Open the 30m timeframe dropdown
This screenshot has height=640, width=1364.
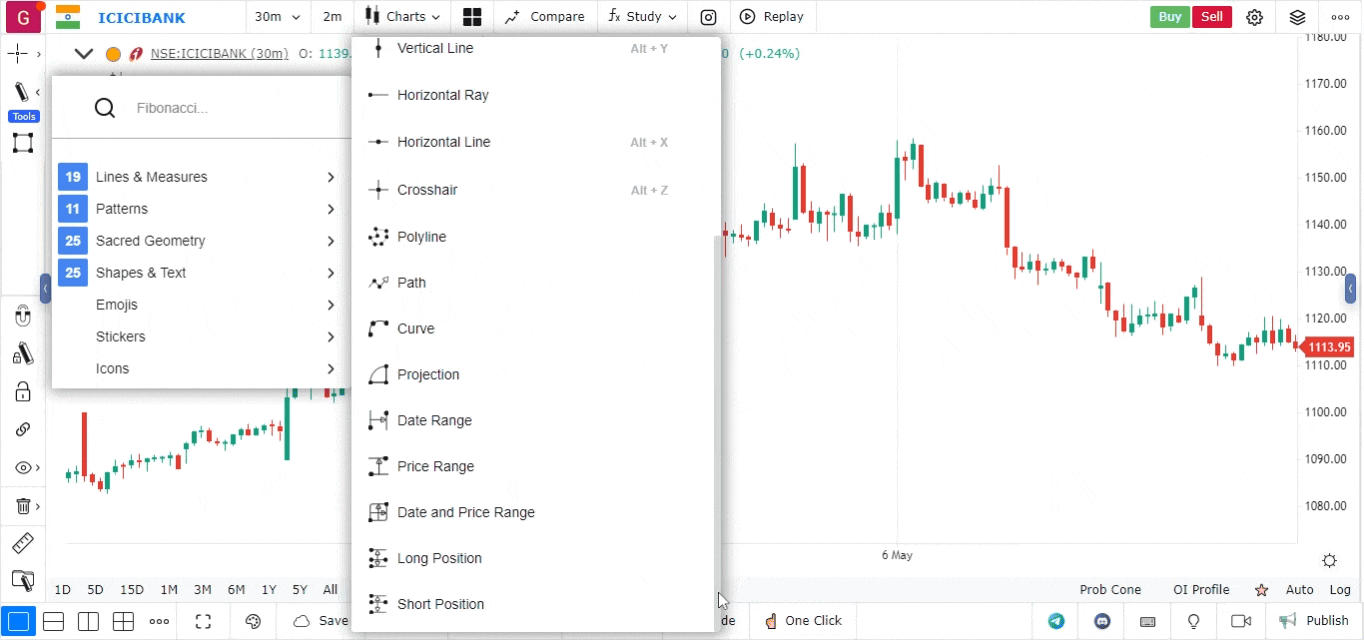(277, 17)
